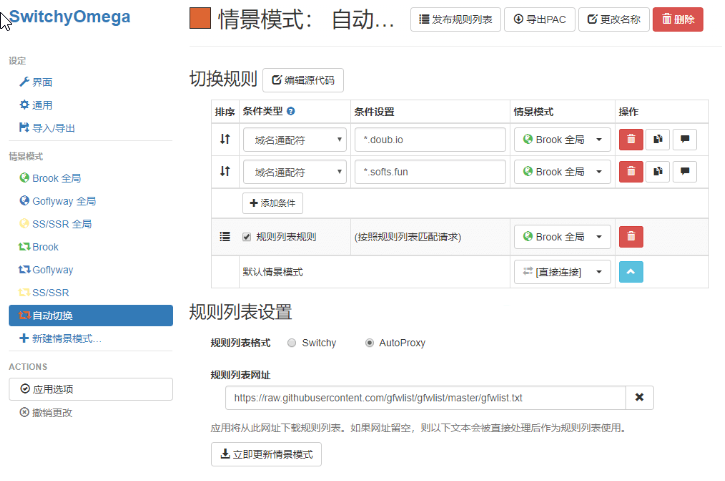Viewport: 725px width, 481px height.
Task: Add note to the *.softs.fun rule
Action: click(685, 172)
